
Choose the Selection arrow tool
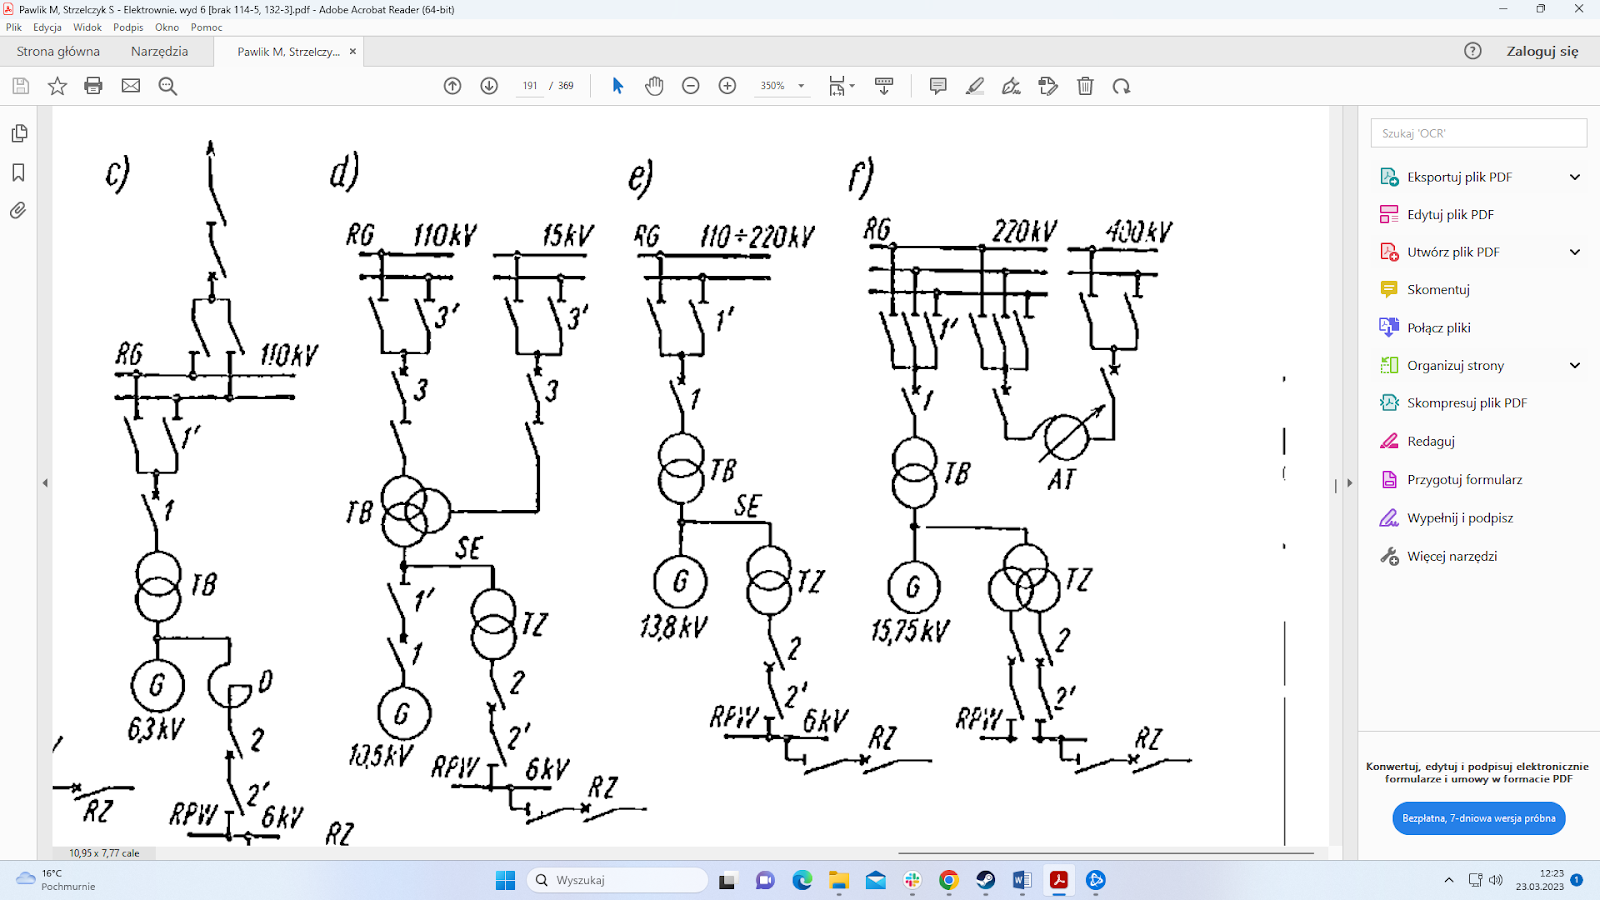[x=617, y=86]
